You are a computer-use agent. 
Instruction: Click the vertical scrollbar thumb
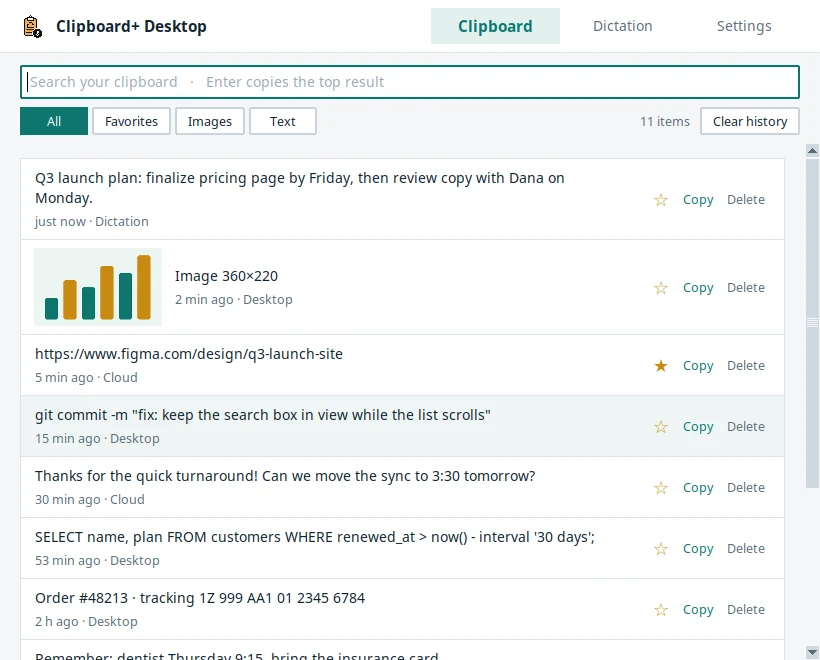(x=812, y=323)
